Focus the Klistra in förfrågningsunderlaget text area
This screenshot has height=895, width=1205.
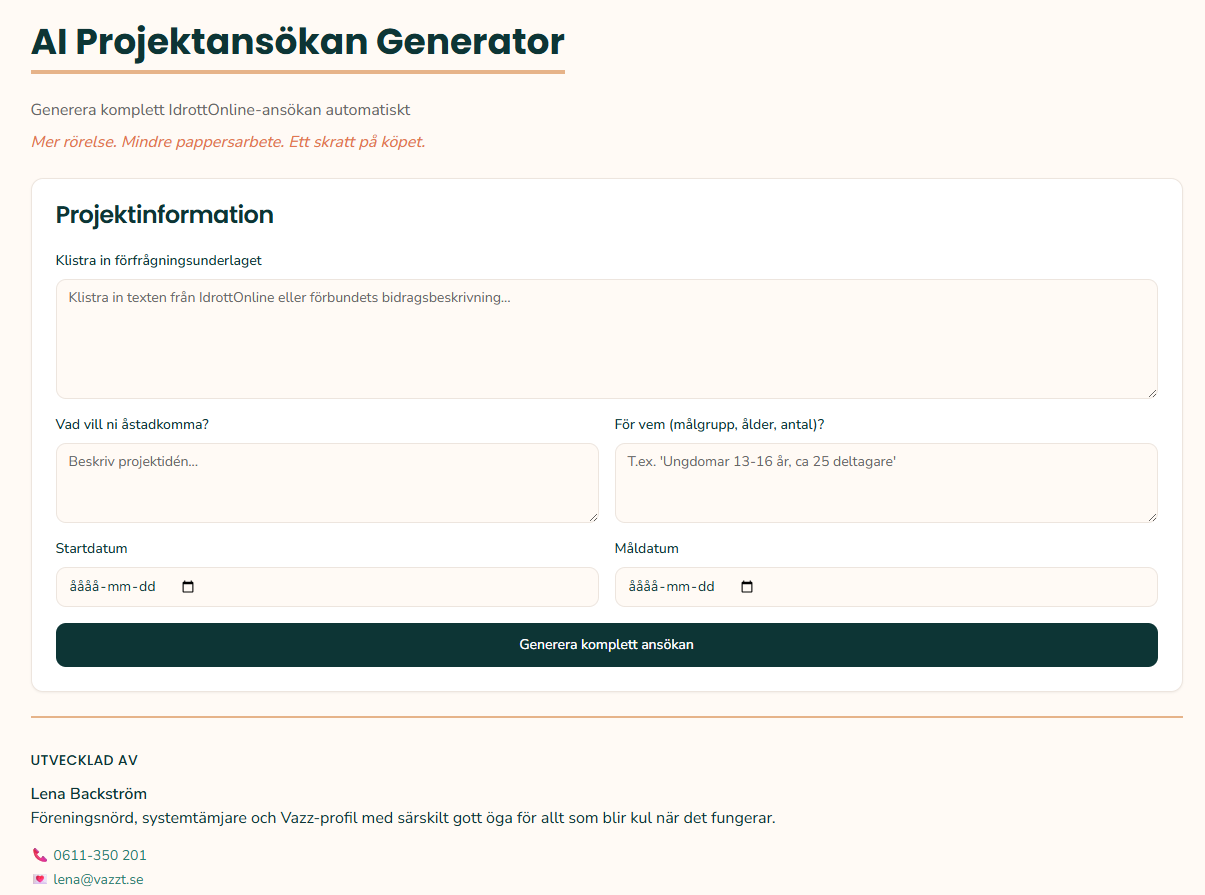[607, 339]
